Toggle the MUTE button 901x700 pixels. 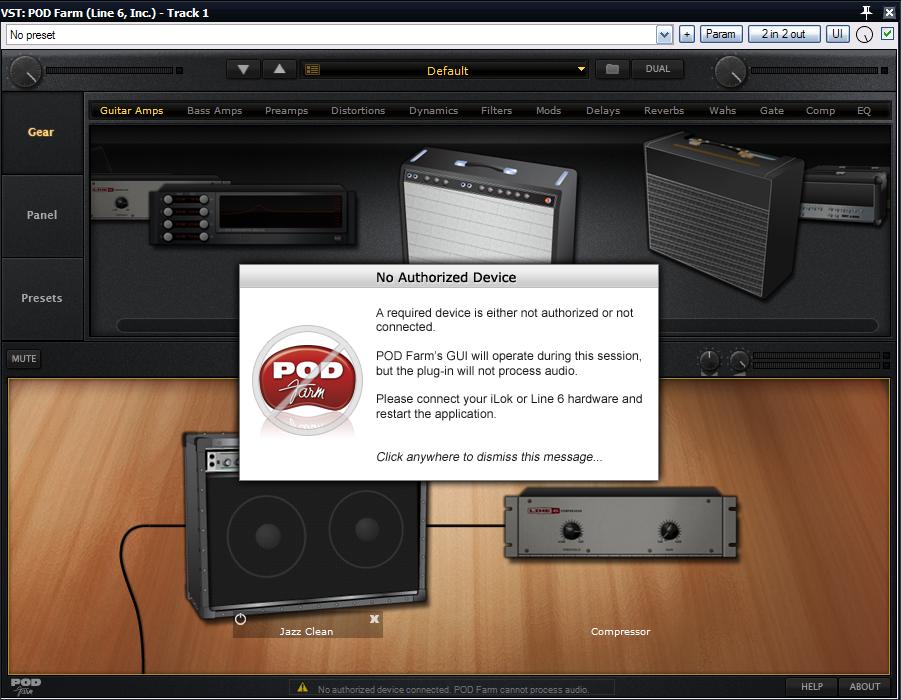24,359
